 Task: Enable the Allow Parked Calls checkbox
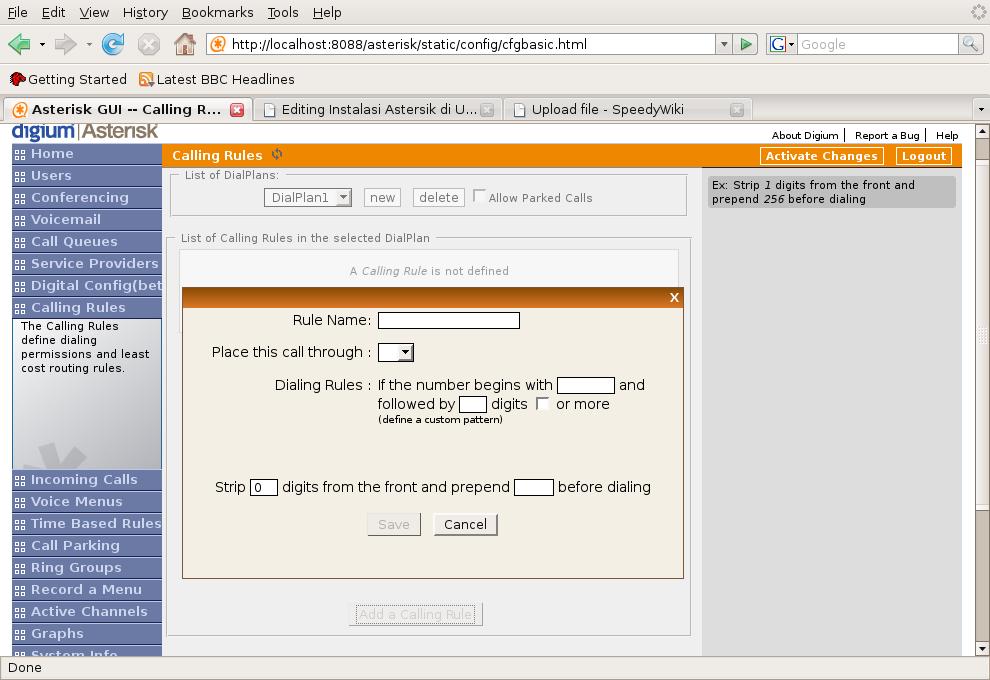(480, 196)
